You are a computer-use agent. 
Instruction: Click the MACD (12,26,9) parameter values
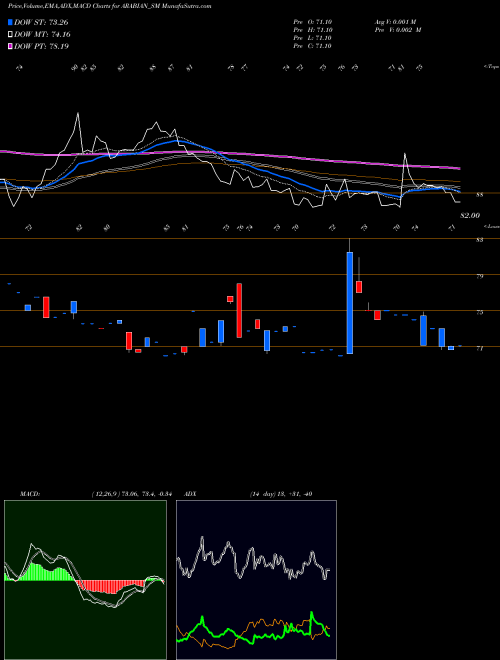[131, 494]
